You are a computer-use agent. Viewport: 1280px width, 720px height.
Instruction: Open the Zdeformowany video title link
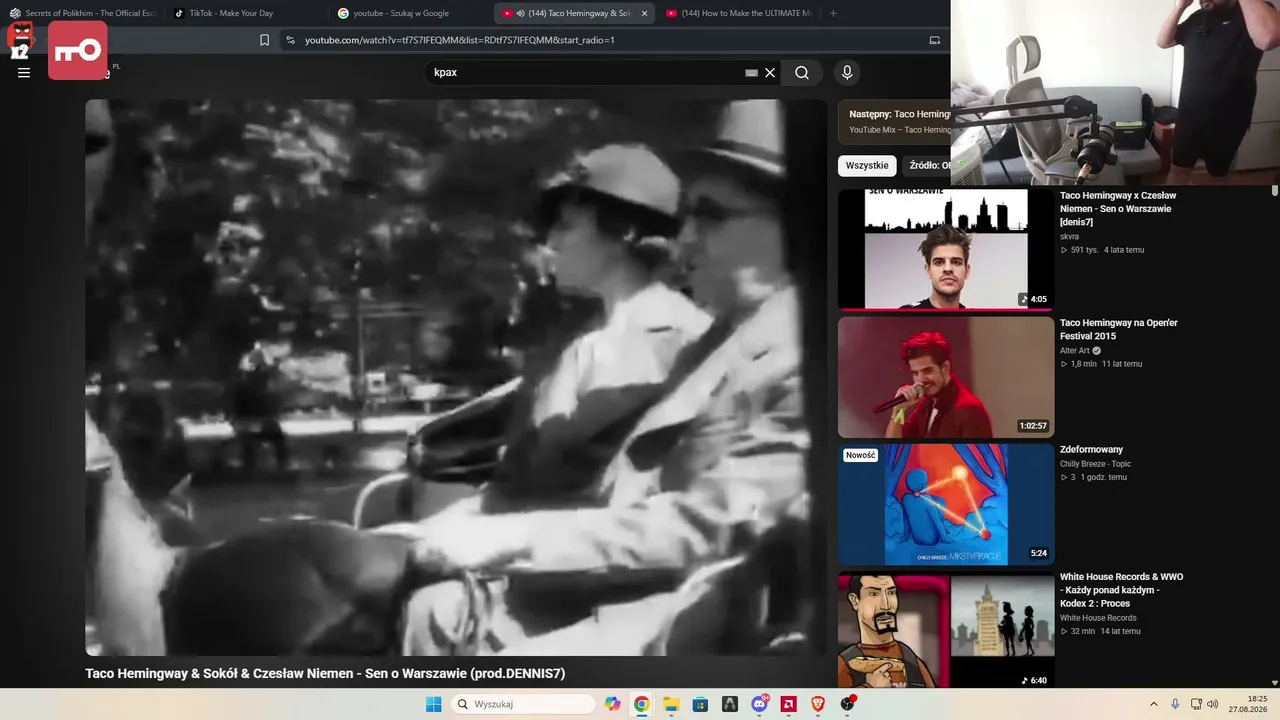1091,450
